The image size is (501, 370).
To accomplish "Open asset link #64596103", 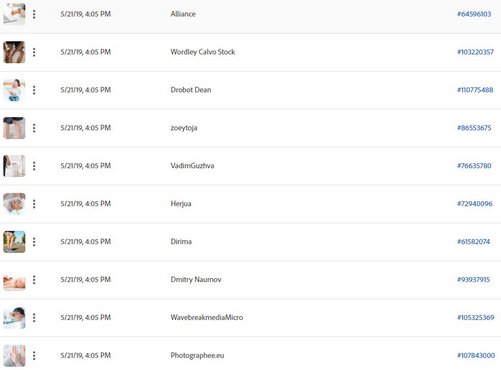I will [x=474, y=14].
